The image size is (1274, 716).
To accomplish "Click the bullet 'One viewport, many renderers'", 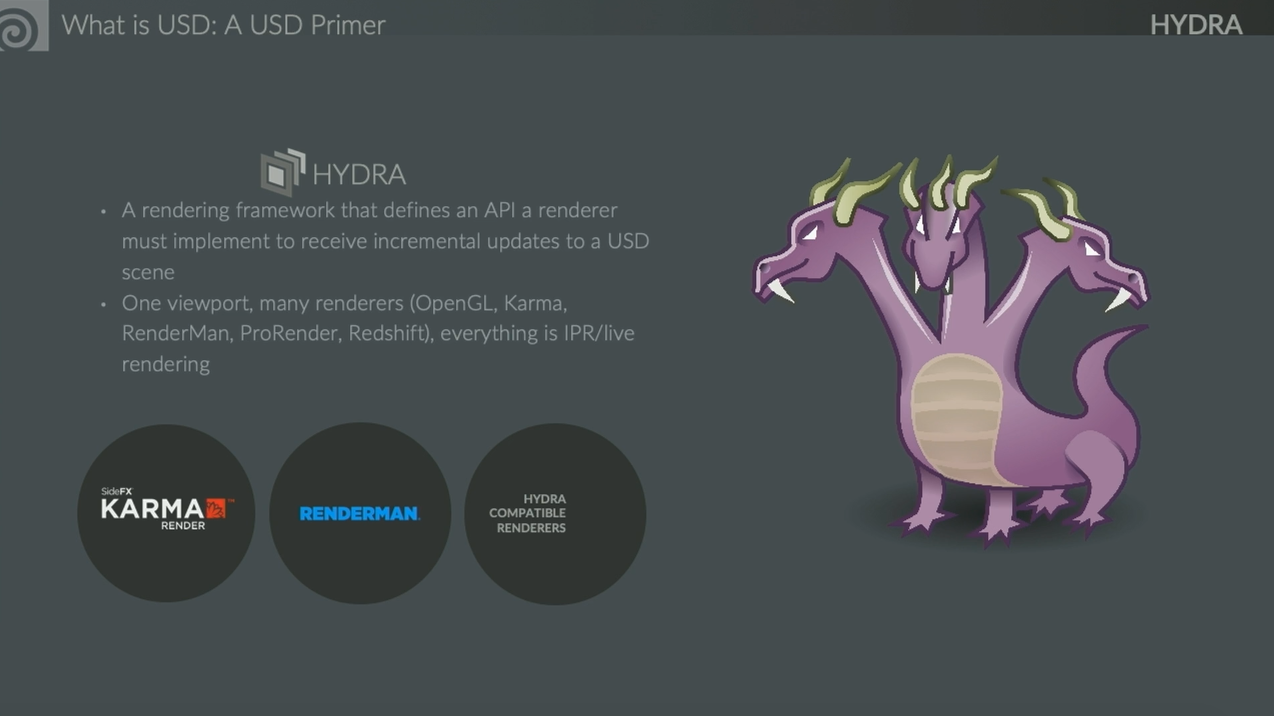I will click(x=378, y=333).
